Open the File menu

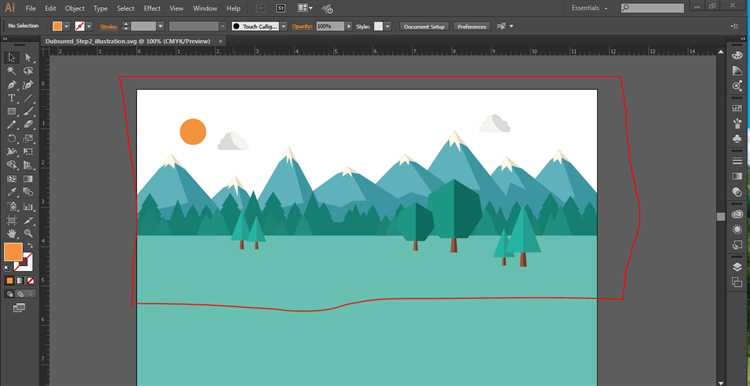tap(31, 9)
